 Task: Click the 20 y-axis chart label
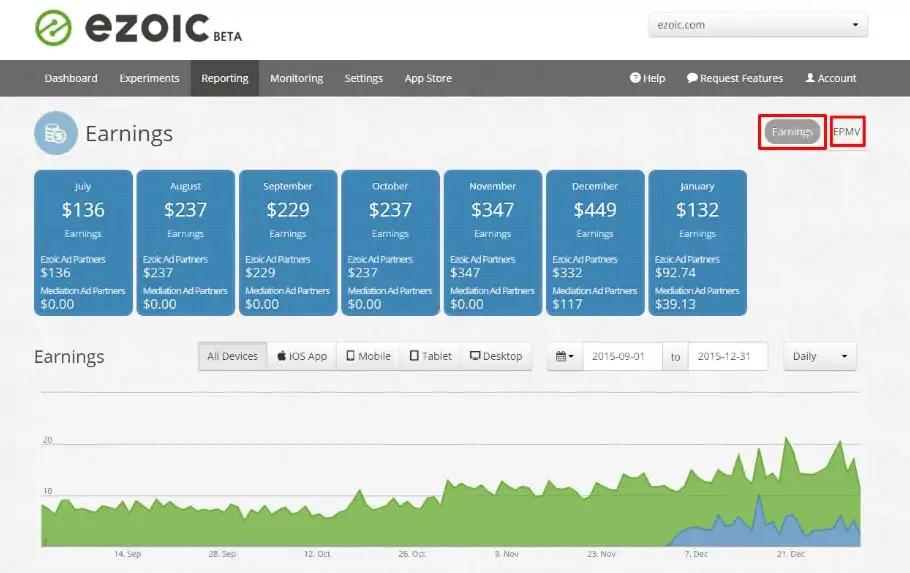(47, 440)
